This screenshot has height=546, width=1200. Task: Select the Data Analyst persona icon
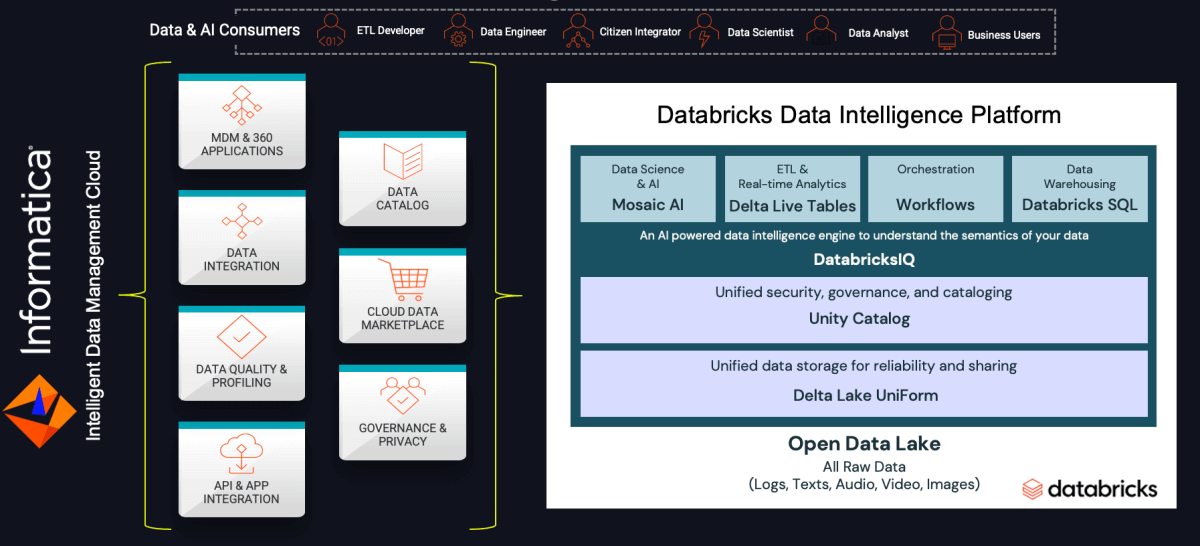click(822, 32)
